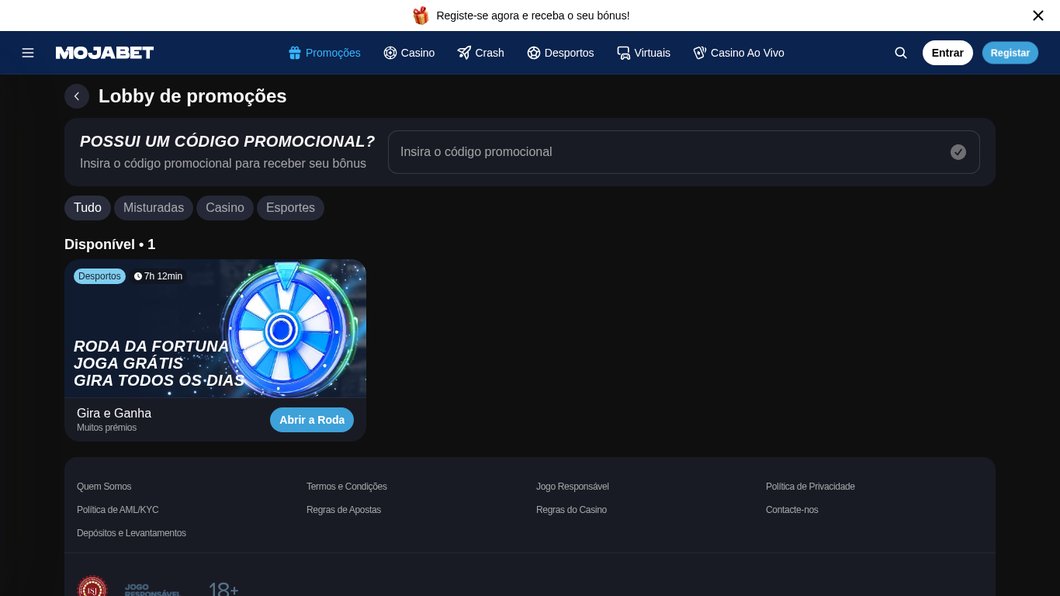Open the hamburger menu icon

click(28, 53)
